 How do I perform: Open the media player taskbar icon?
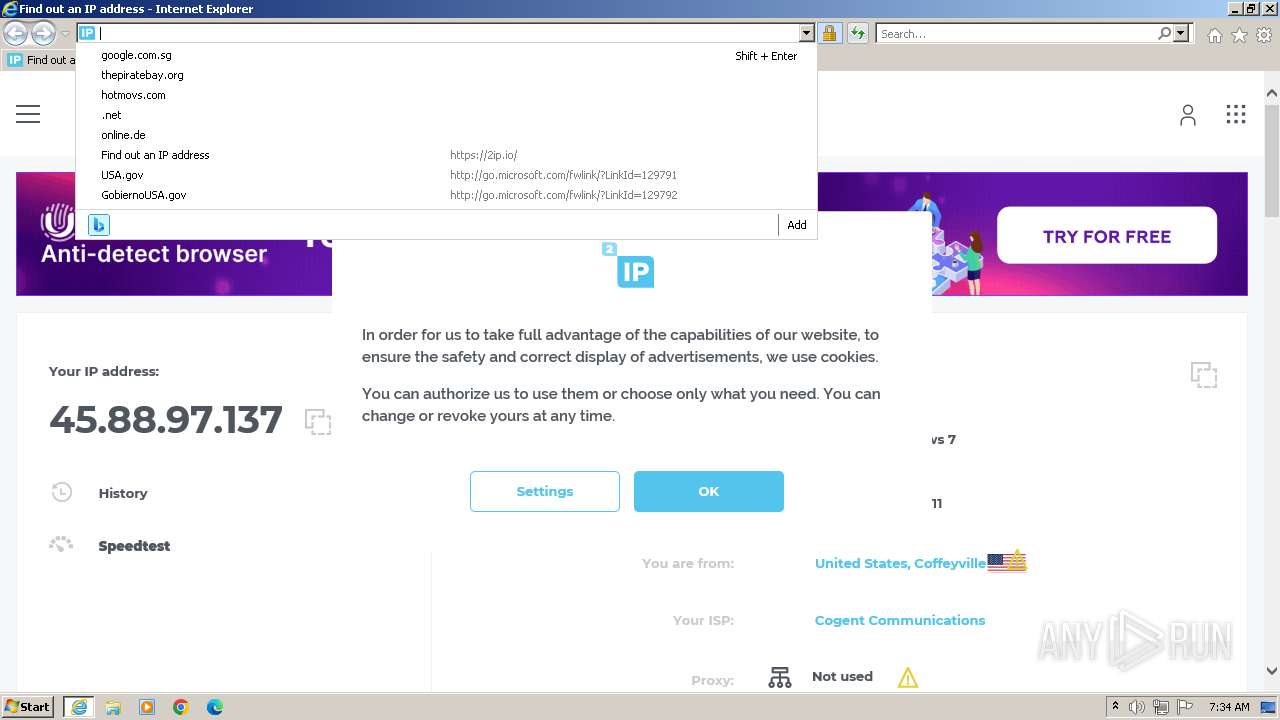[x=147, y=707]
